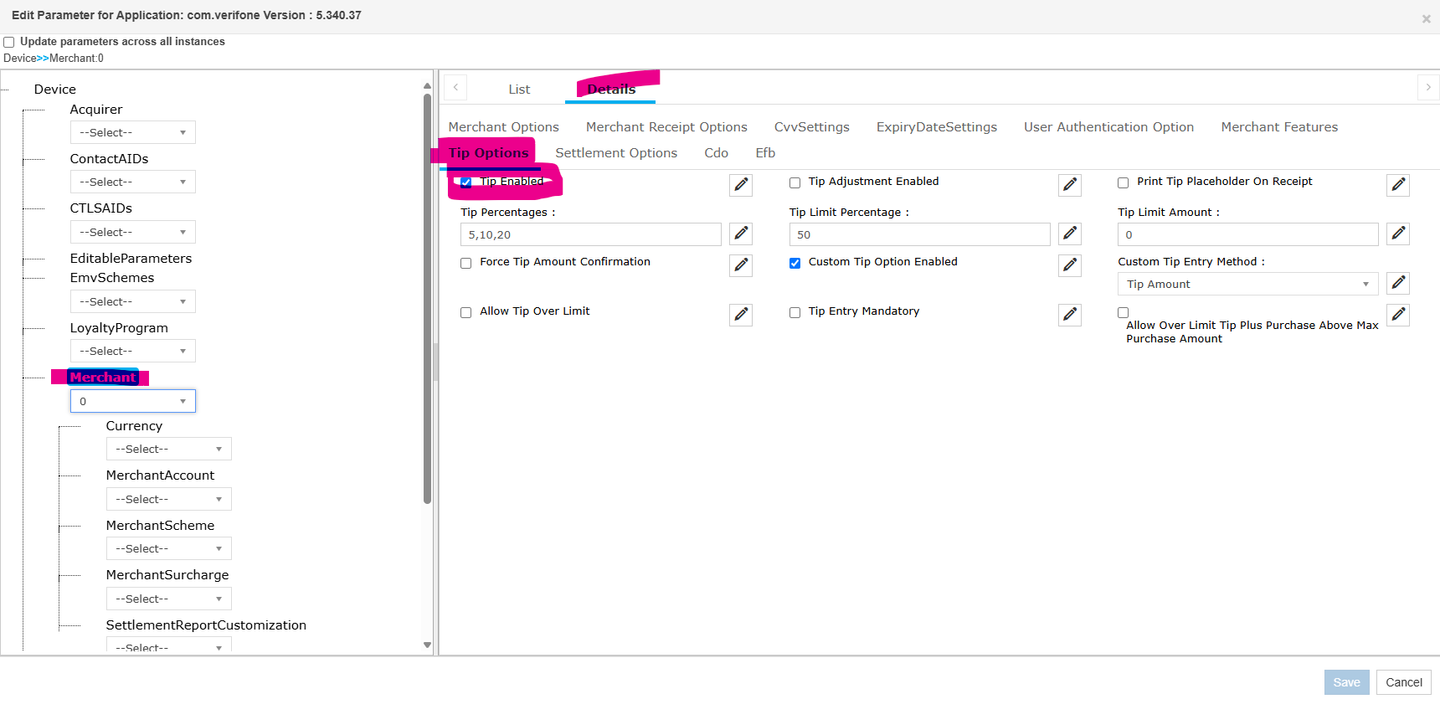Click edit pencil for Allow Over Limit Tip Plus Purchase
This screenshot has height=704, width=1440.
(1398, 315)
